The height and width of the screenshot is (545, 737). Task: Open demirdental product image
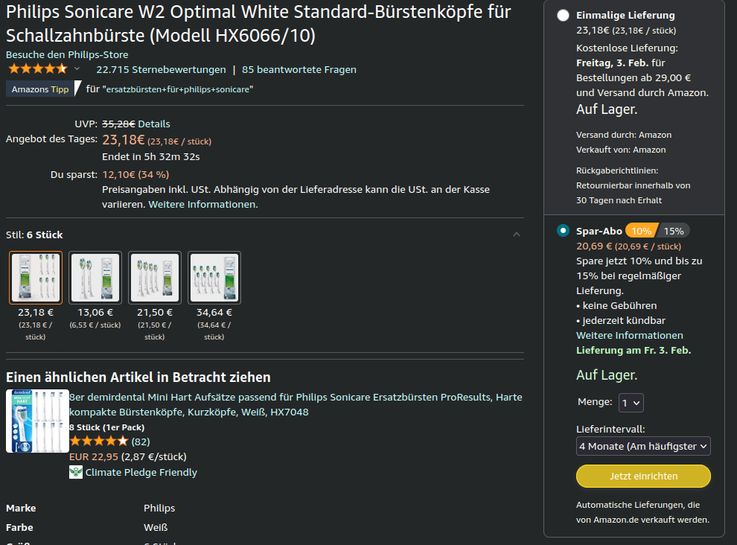[x=37, y=421]
